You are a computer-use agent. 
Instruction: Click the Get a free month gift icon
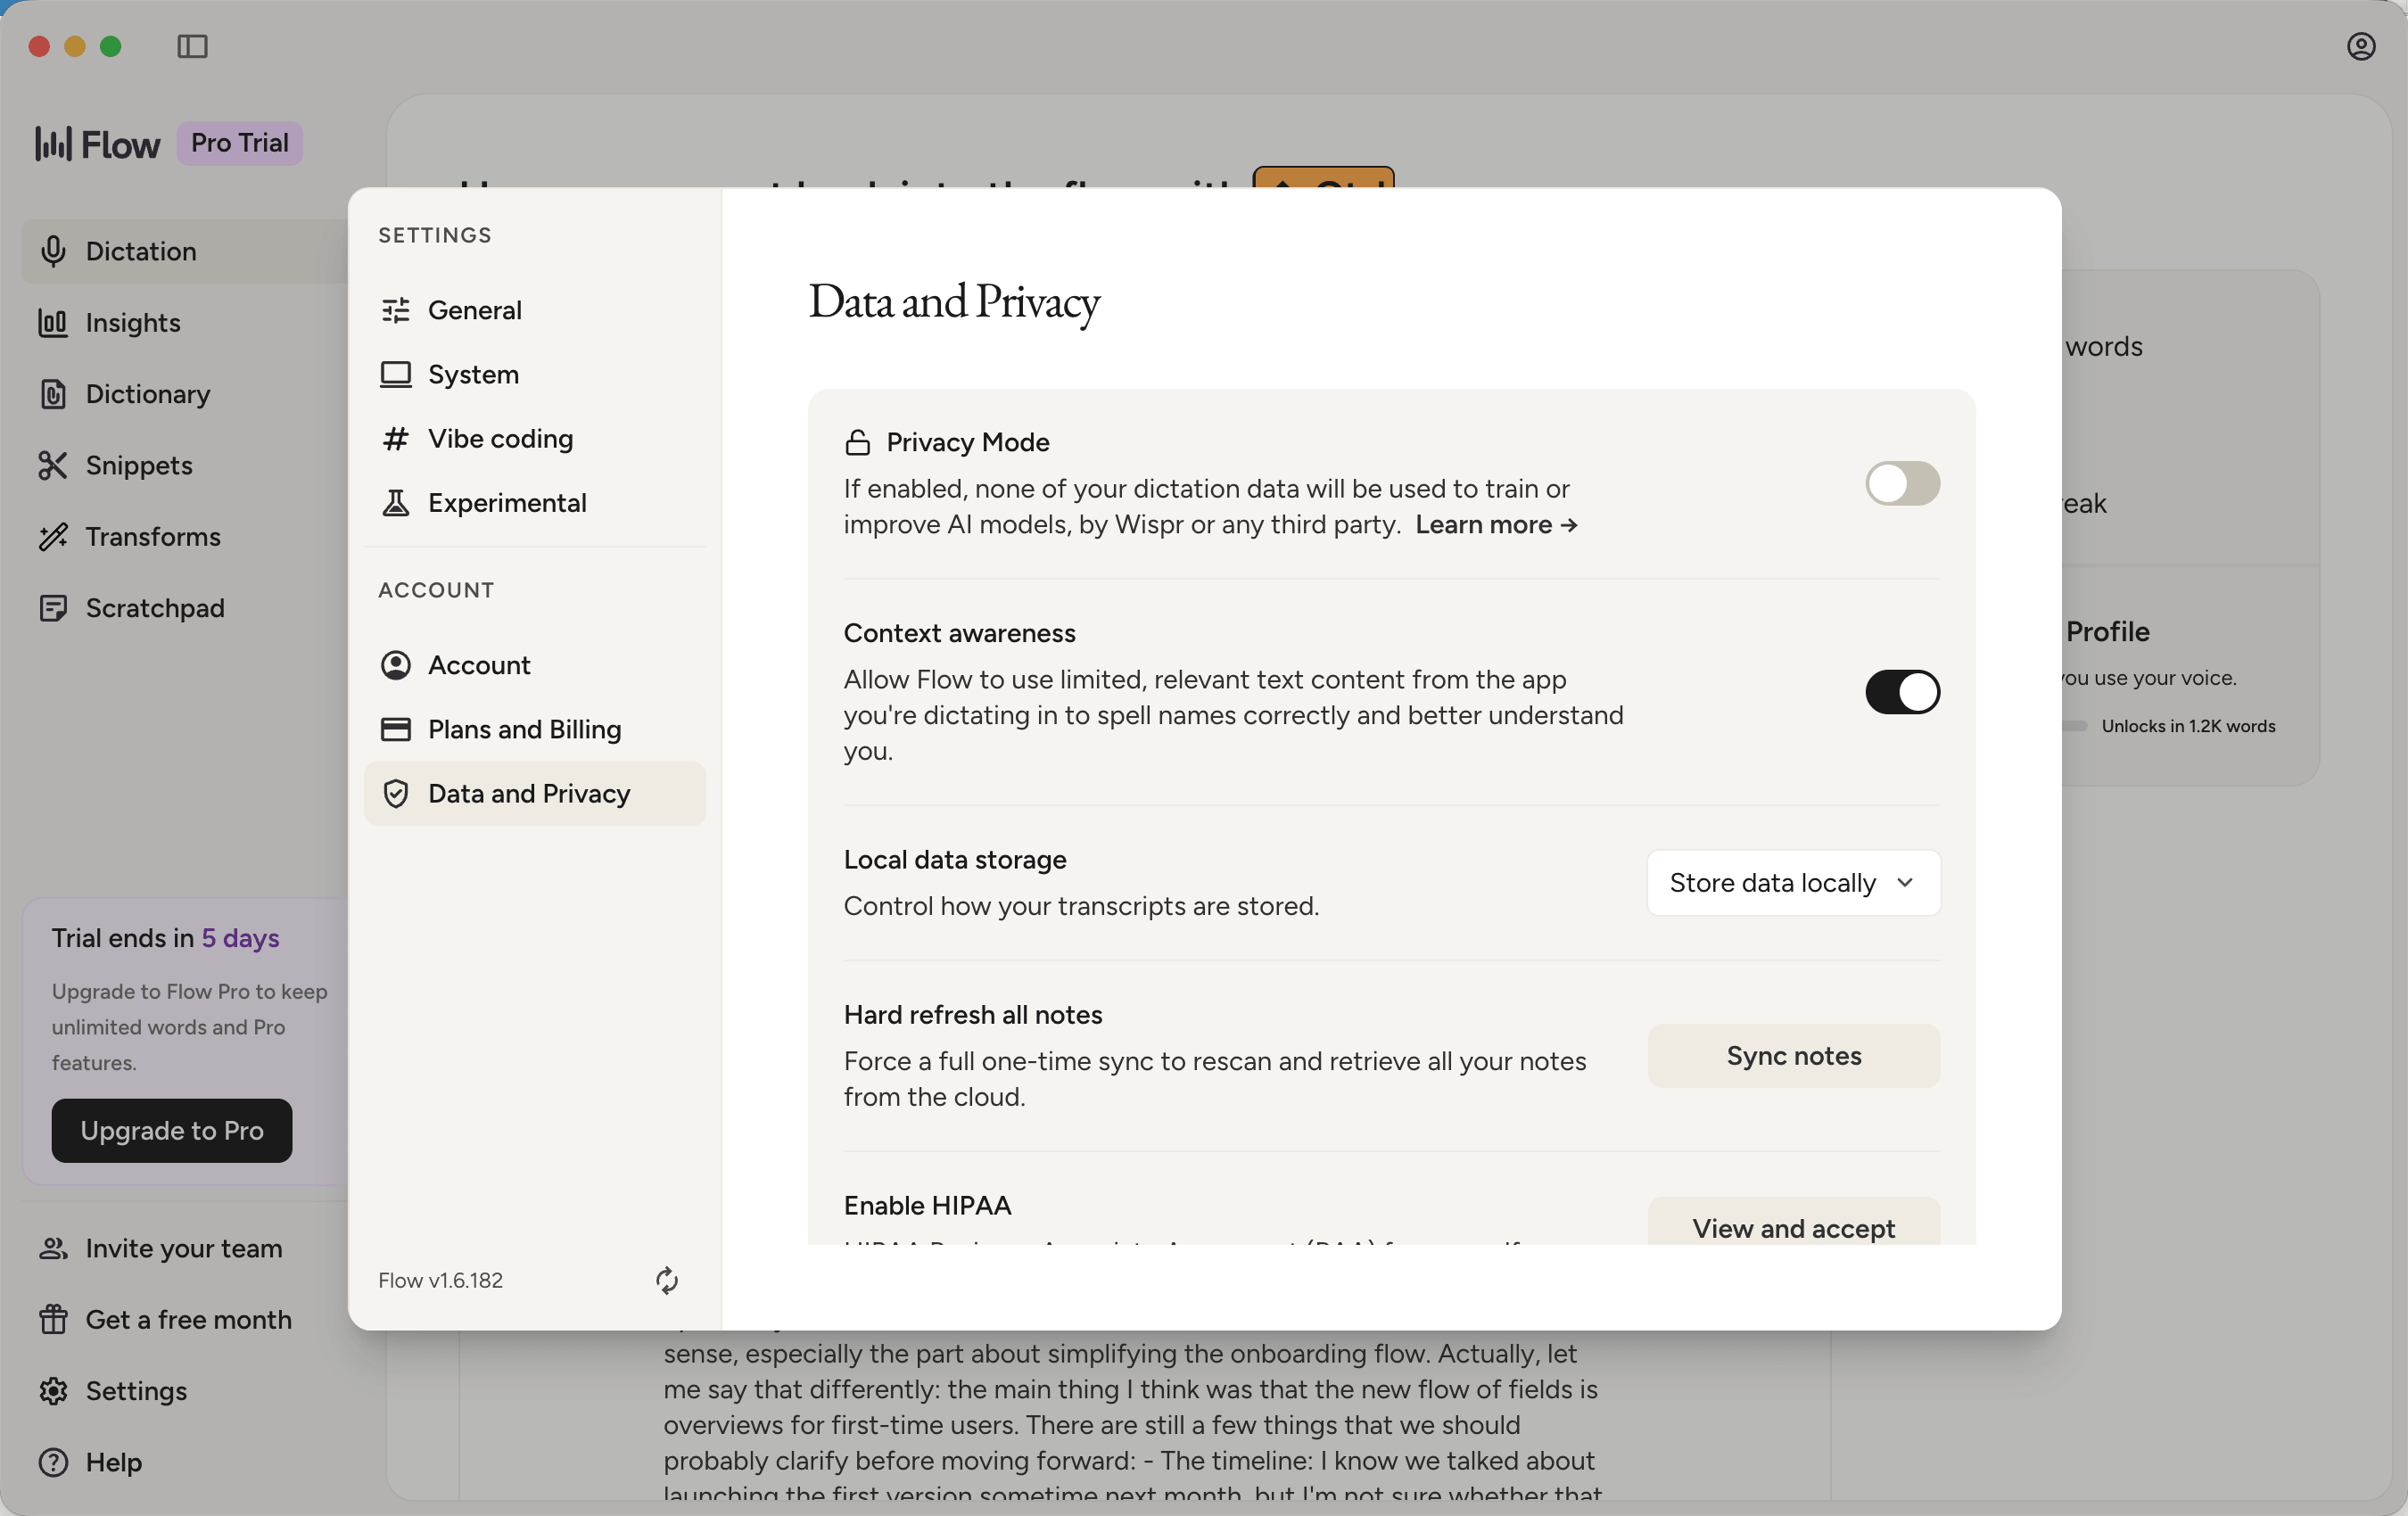53,1320
